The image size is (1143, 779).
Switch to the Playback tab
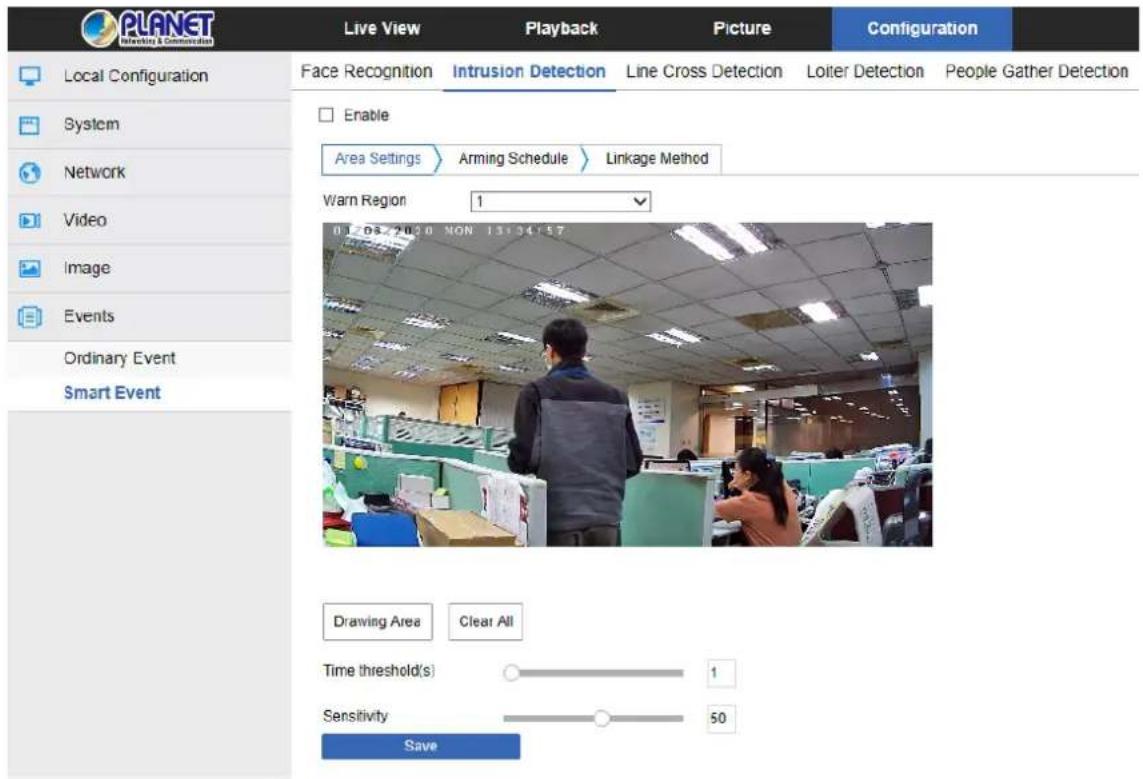point(561,28)
